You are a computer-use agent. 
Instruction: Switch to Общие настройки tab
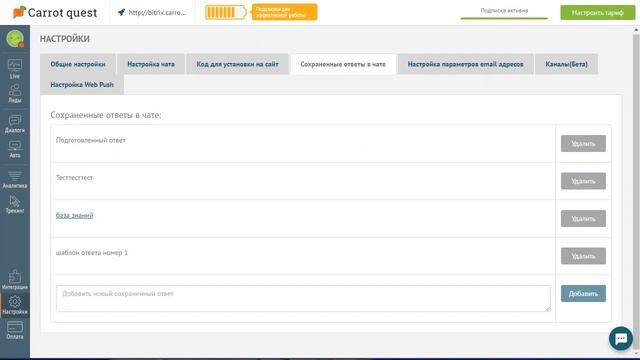click(x=78, y=64)
